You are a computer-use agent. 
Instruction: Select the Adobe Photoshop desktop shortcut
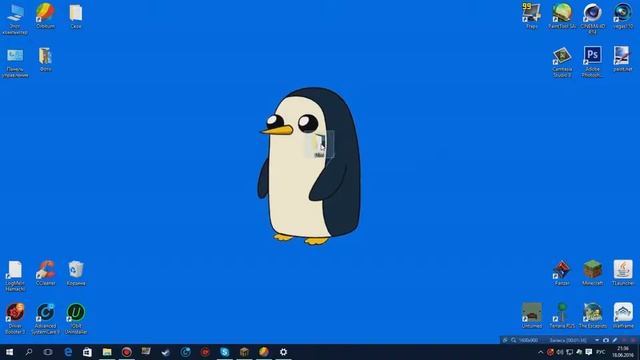click(x=592, y=62)
